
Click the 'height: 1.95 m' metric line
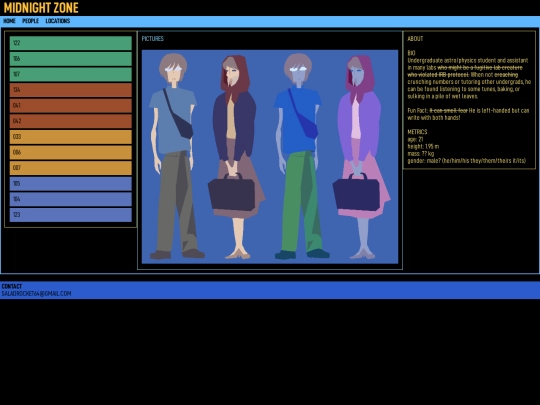(423, 146)
